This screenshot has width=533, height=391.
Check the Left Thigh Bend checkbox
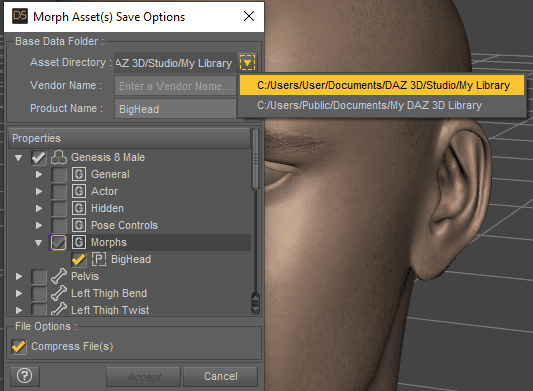[39, 293]
